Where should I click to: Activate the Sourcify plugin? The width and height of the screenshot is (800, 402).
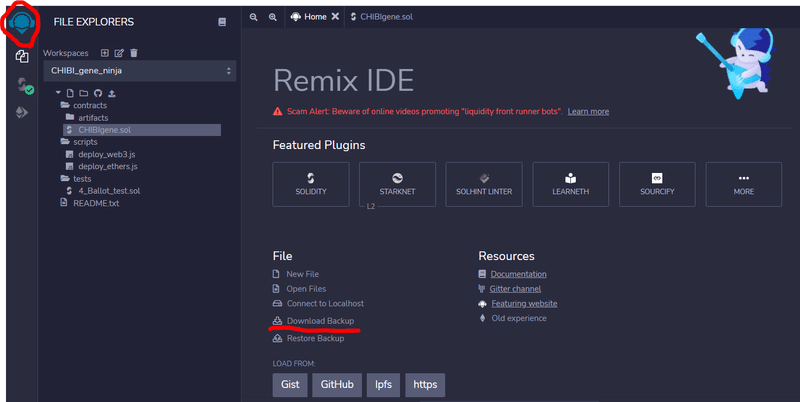pos(657,185)
